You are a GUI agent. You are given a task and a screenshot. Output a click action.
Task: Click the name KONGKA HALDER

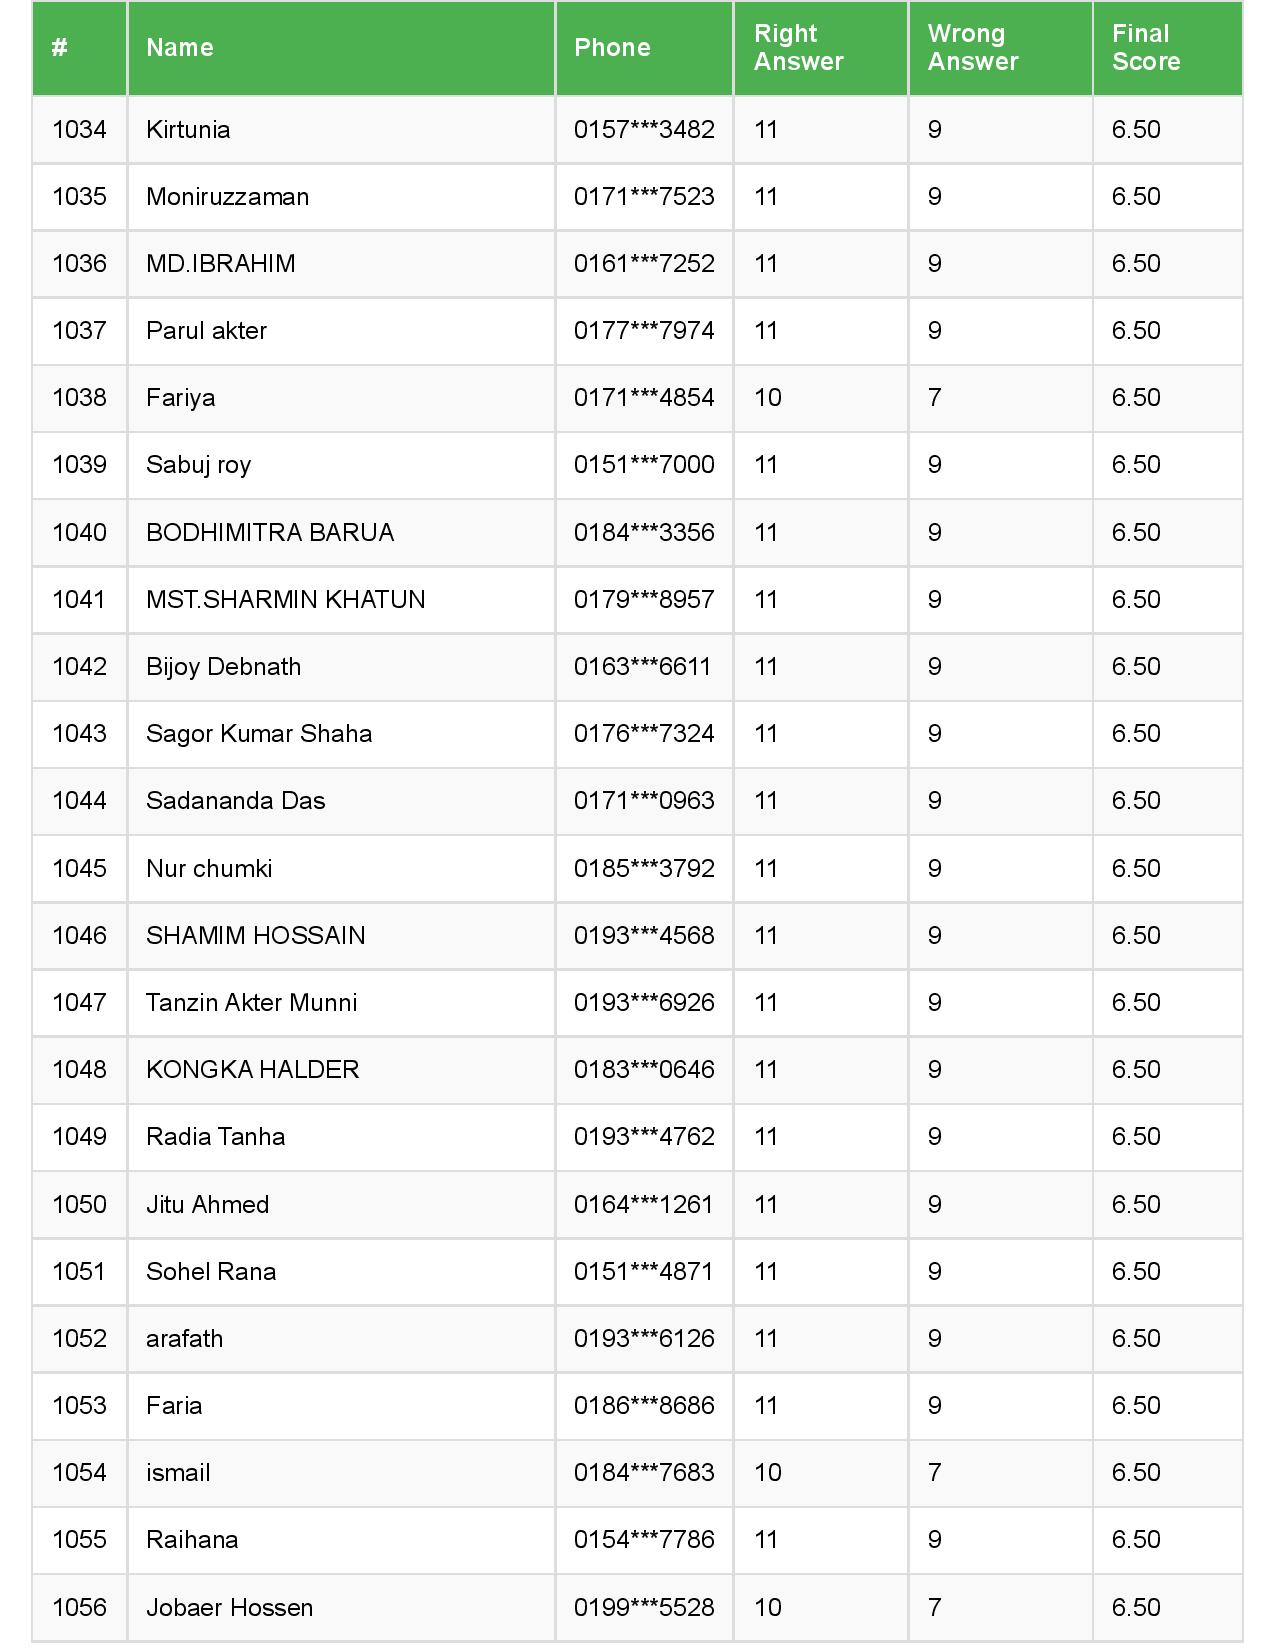tap(252, 1069)
